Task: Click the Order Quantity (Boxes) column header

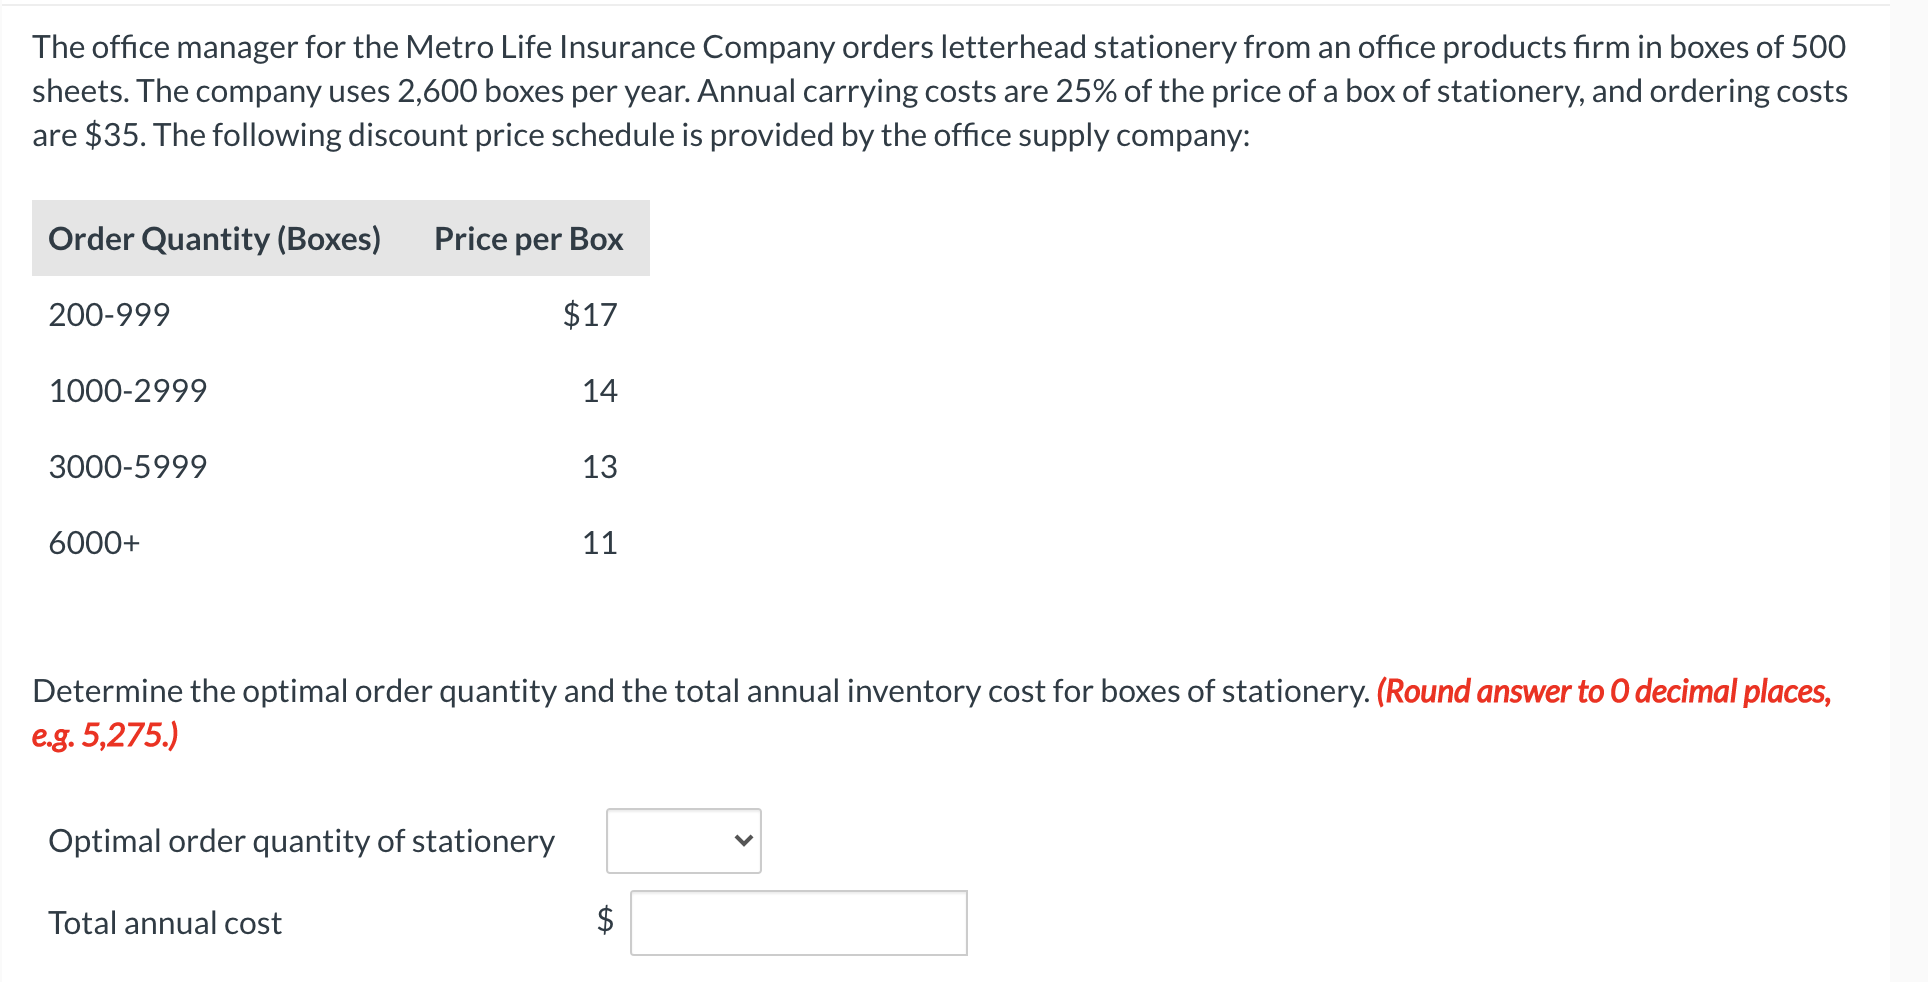Action: coord(215,238)
